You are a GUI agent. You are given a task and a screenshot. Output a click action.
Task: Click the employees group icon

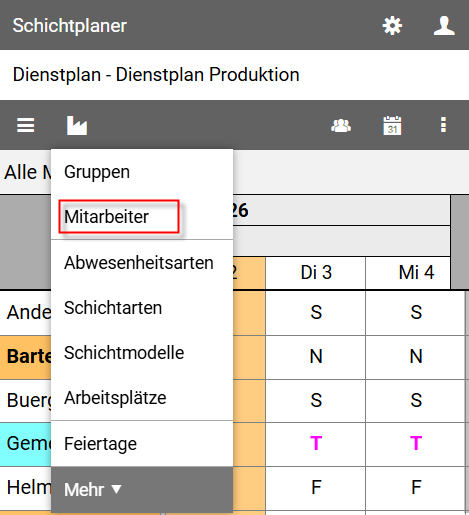[x=341, y=126]
